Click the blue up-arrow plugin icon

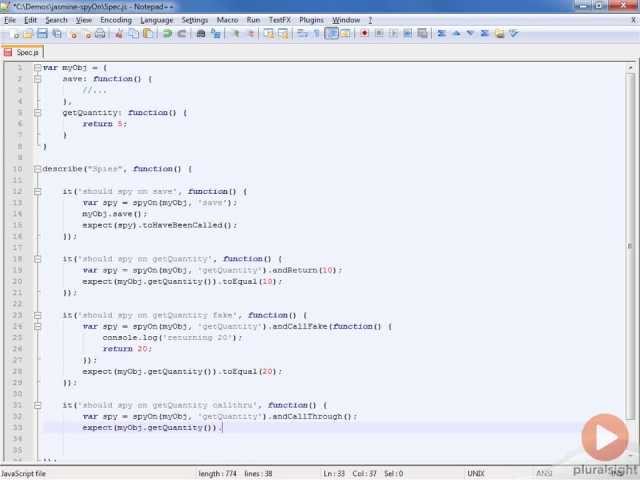coord(456,34)
